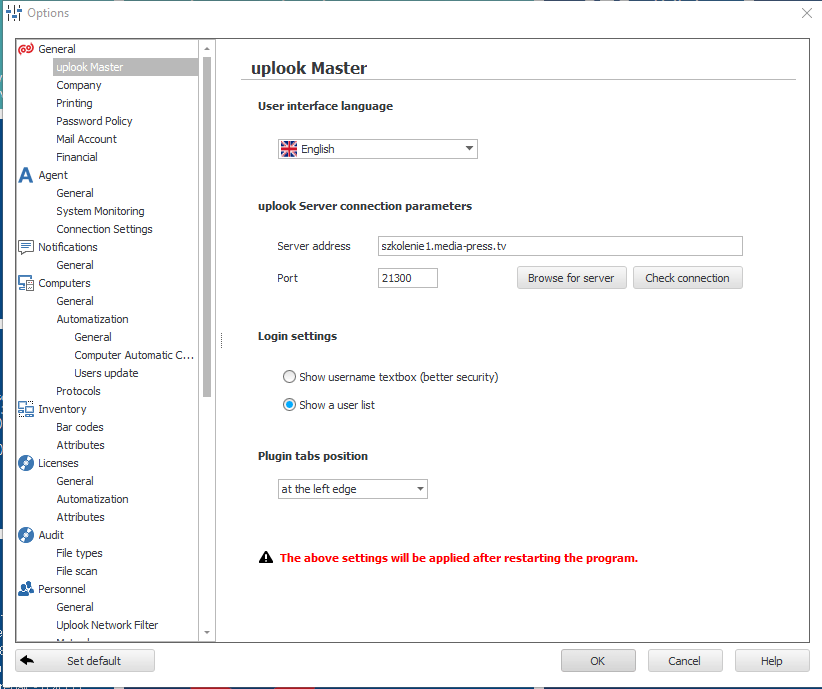Click the Check connection button
Image resolution: width=822 pixels, height=689 pixels.
687,278
